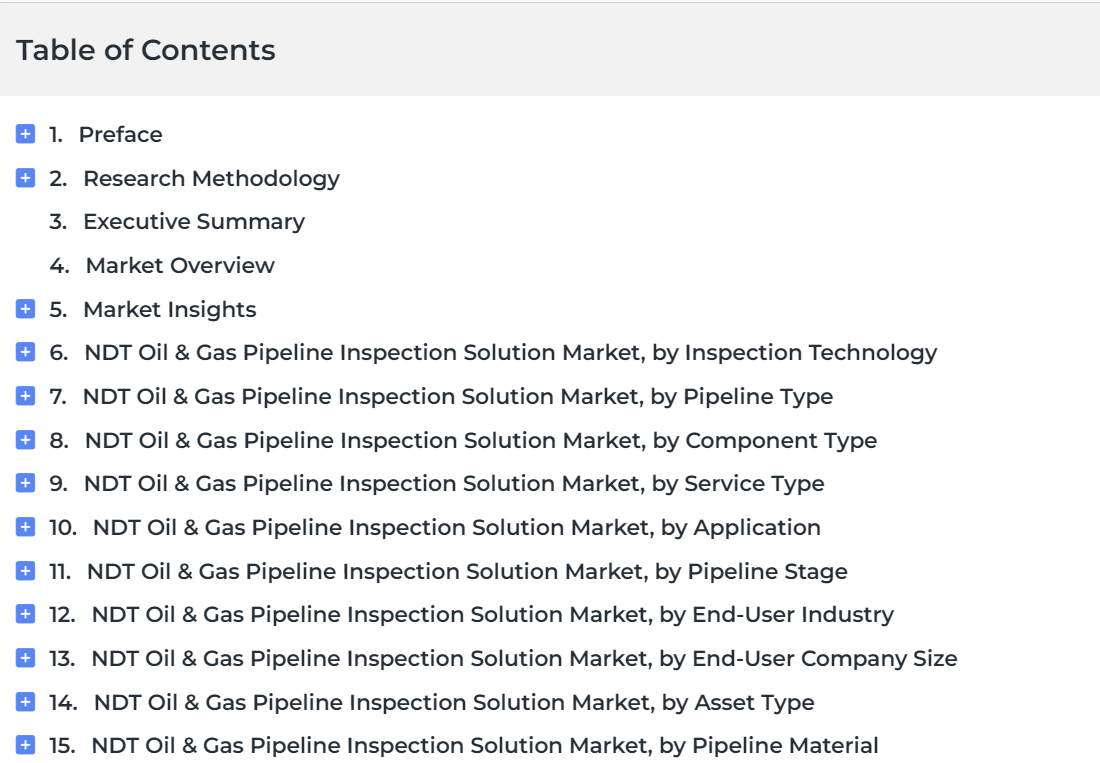This screenshot has width=1100, height=763.
Task: Select the Preface title text
Action: tap(121, 134)
